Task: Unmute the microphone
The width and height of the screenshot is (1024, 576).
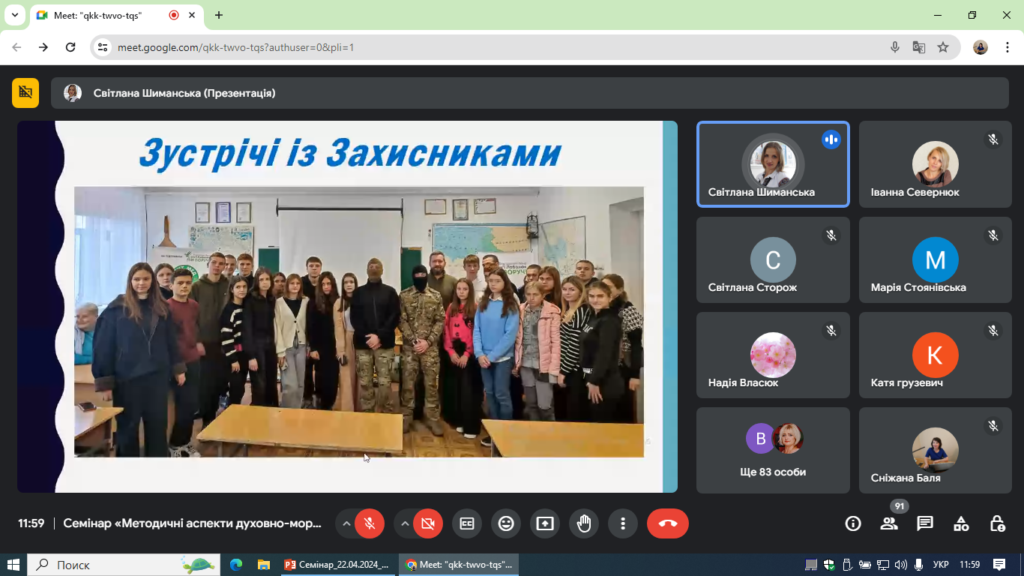Action: point(370,524)
